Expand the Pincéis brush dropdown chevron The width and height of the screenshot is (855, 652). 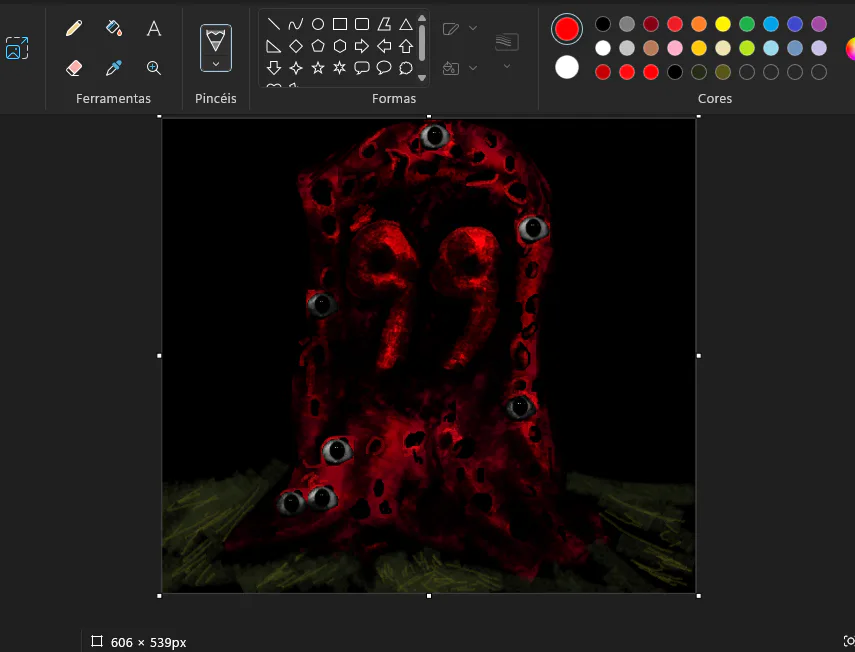pos(216,64)
